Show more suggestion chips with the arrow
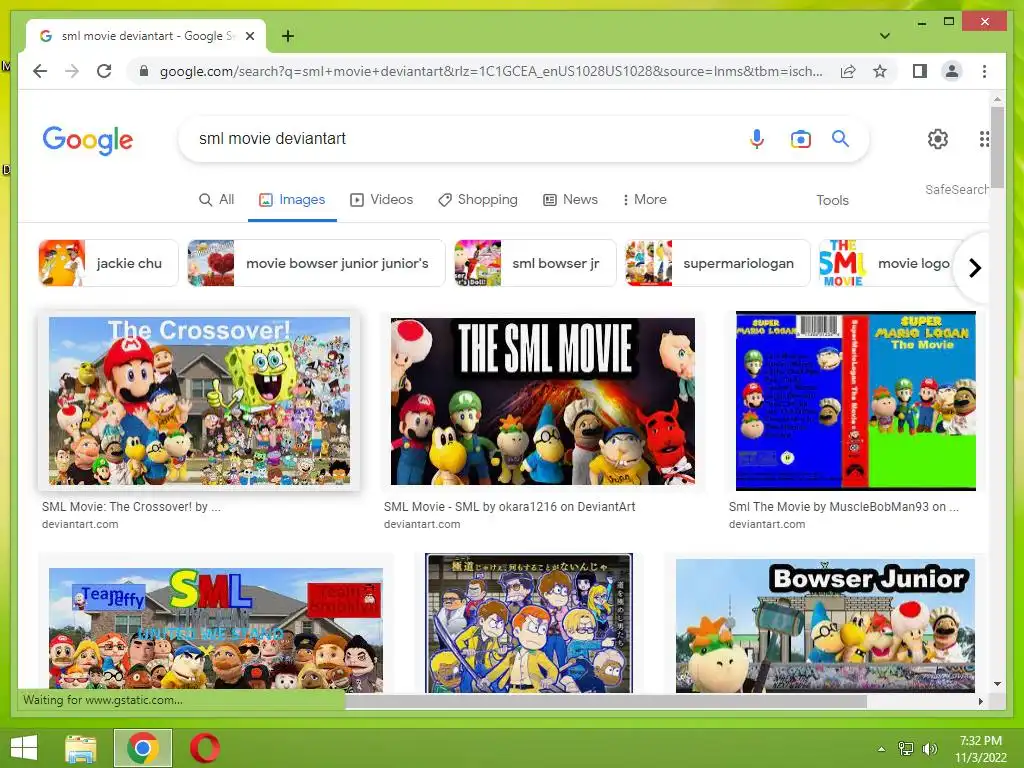1024x768 pixels. (x=974, y=268)
